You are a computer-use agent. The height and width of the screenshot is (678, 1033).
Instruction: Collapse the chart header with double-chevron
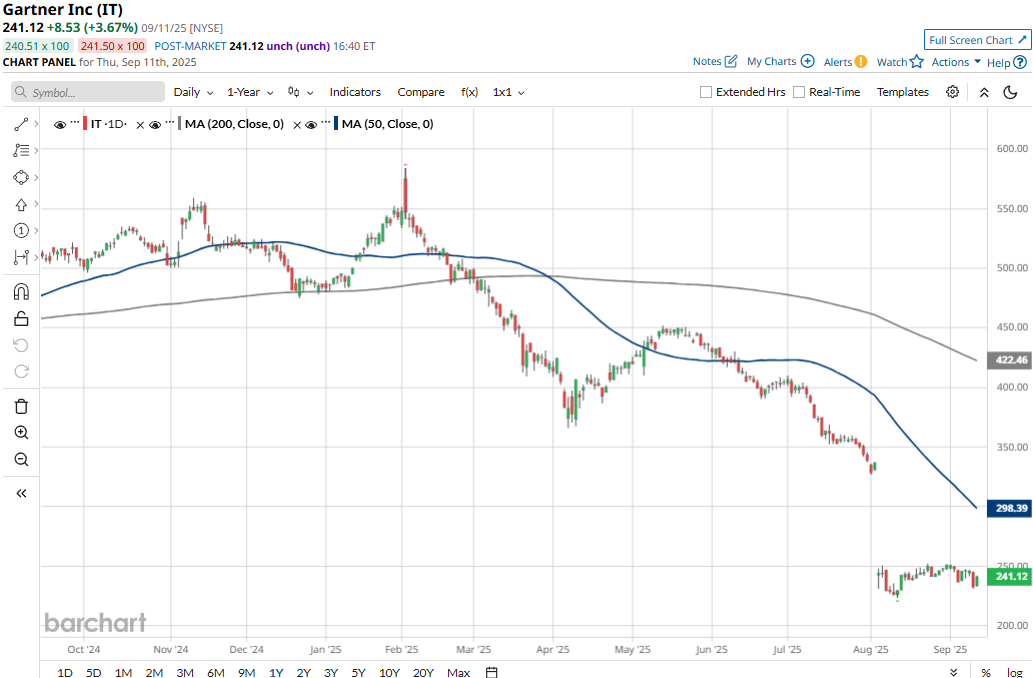coord(984,92)
